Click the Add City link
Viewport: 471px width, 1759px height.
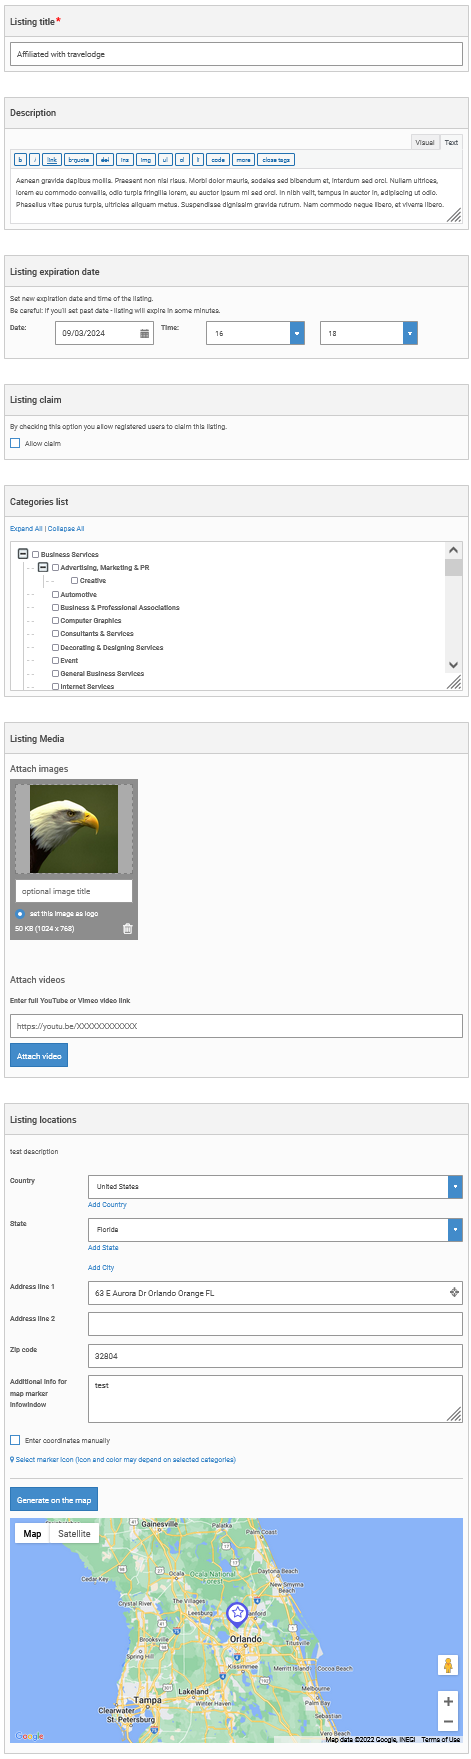click(101, 1268)
